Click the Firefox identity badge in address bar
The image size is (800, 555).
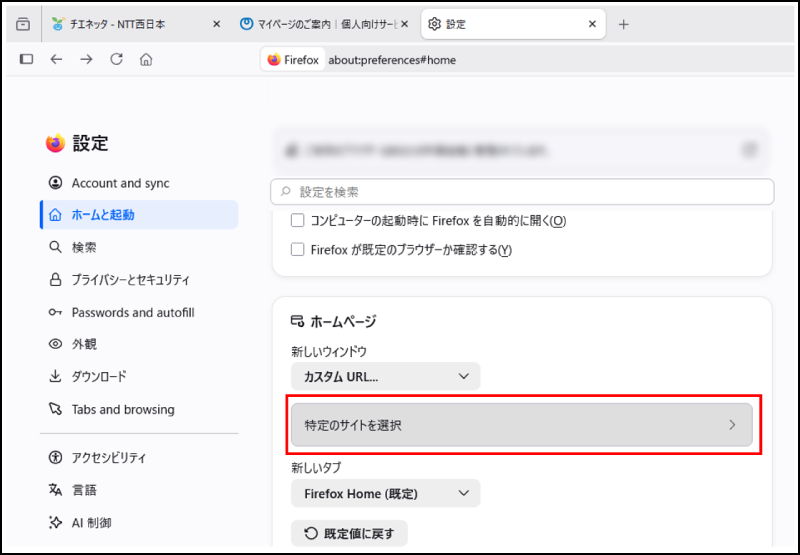click(293, 60)
